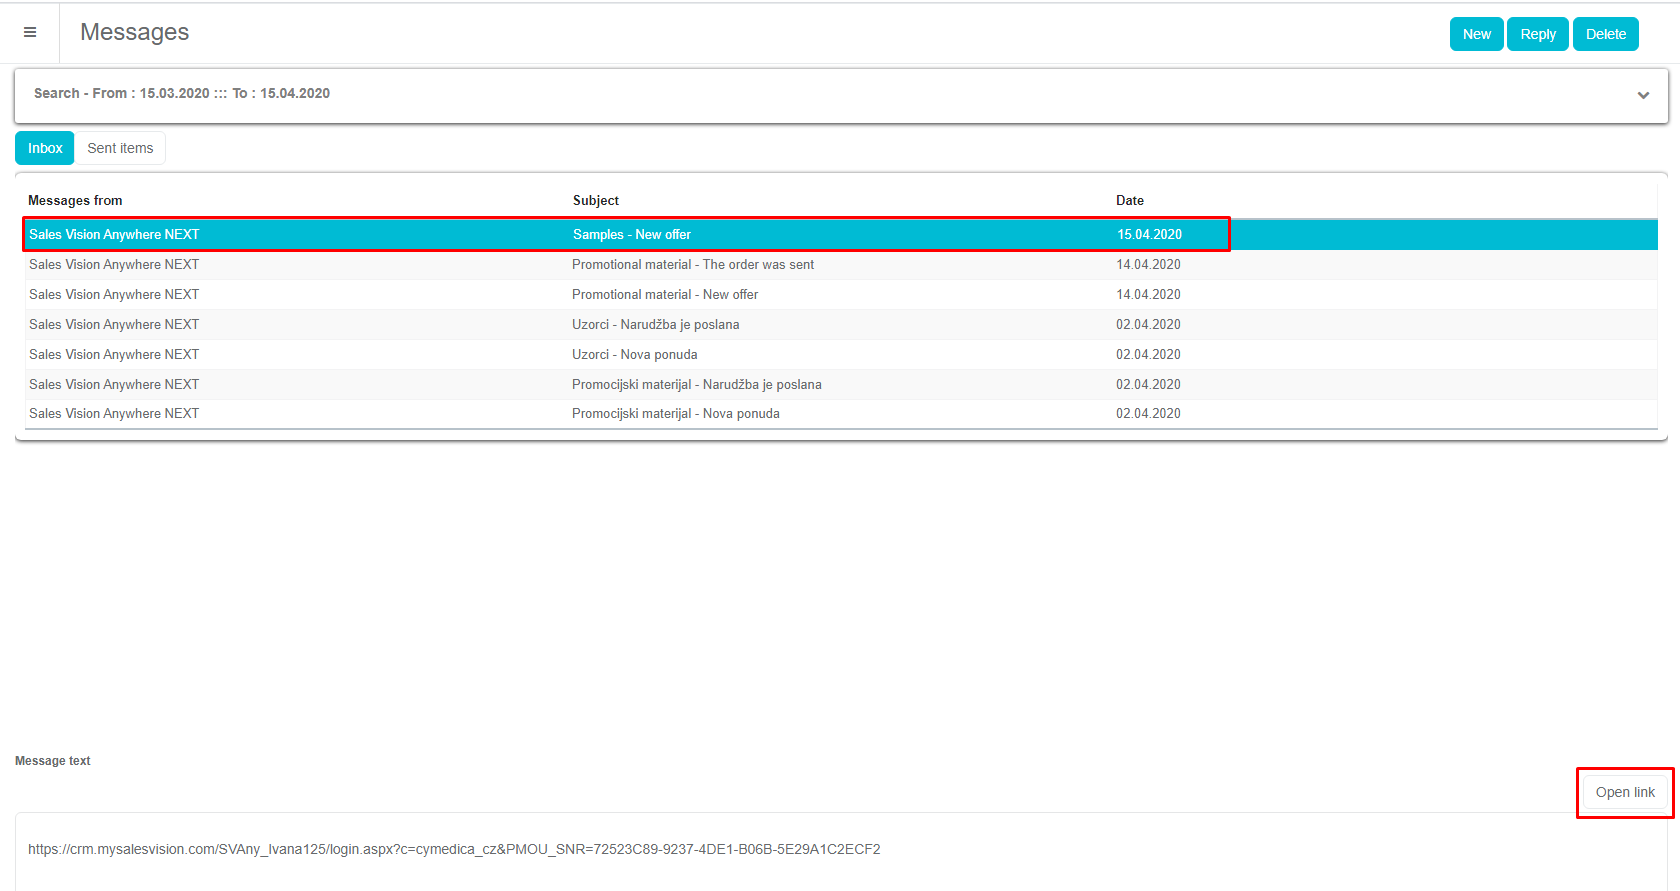The image size is (1680, 891).
Task: Select Uzorci - Nova ponuda message row
Action: (634, 355)
